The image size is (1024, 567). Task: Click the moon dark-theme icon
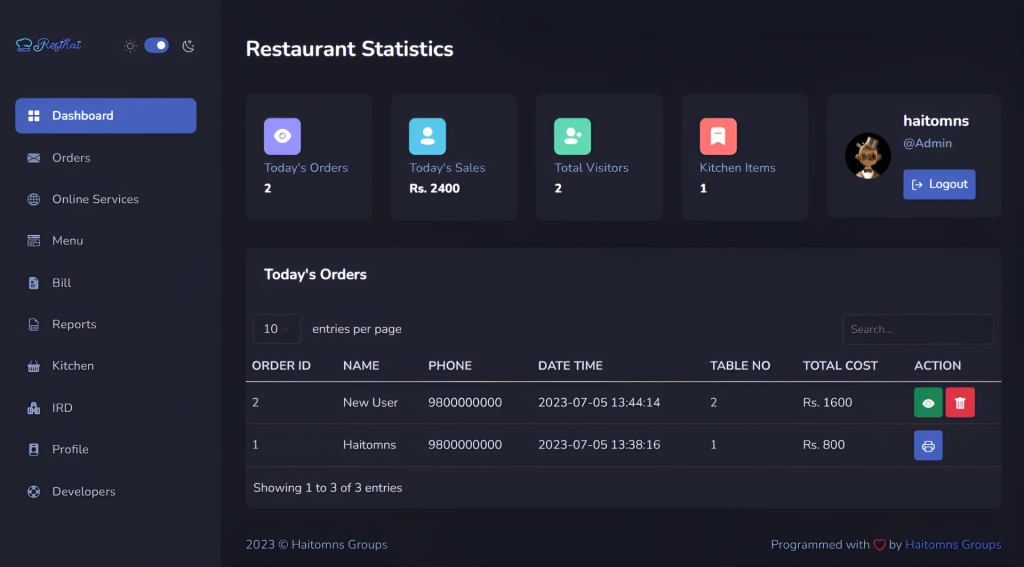point(188,46)
